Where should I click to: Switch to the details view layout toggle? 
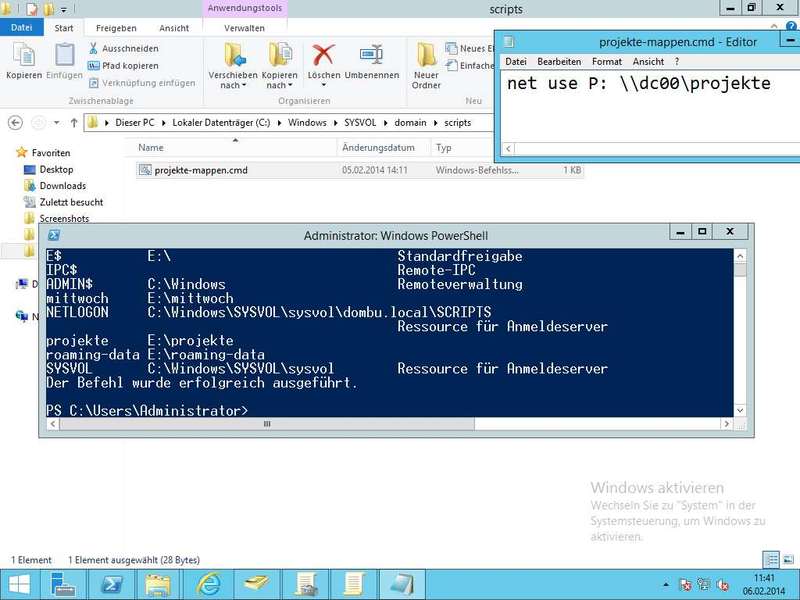point(771,559)
